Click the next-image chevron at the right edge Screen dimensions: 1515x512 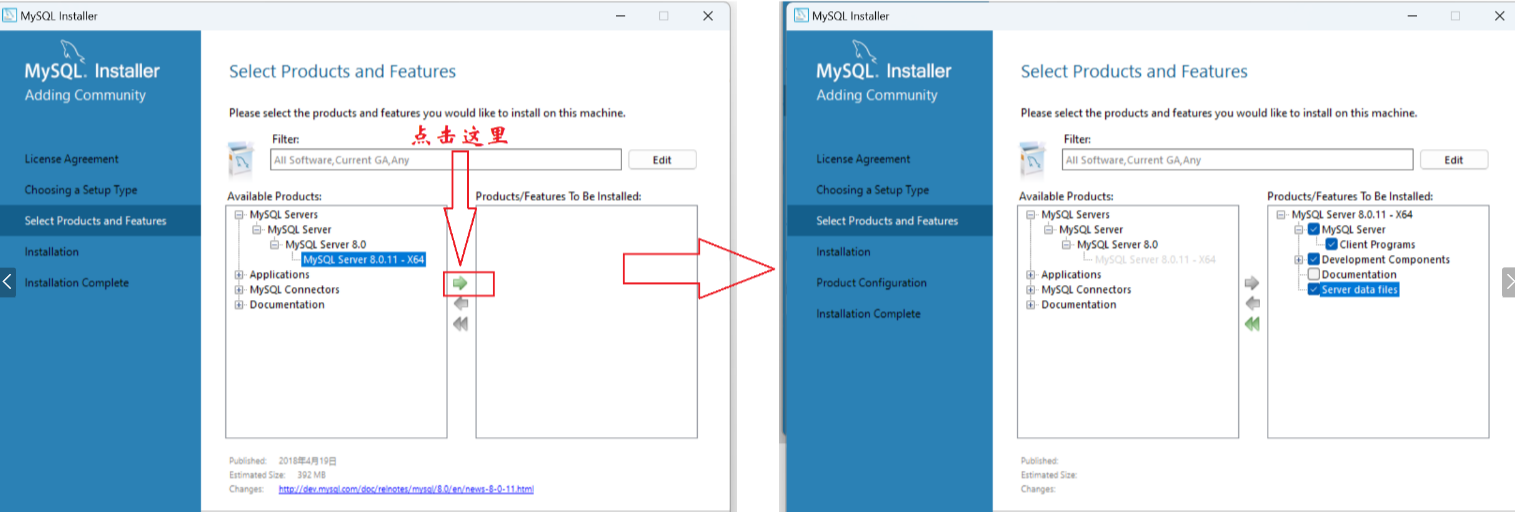click(x=1508, y=282)
